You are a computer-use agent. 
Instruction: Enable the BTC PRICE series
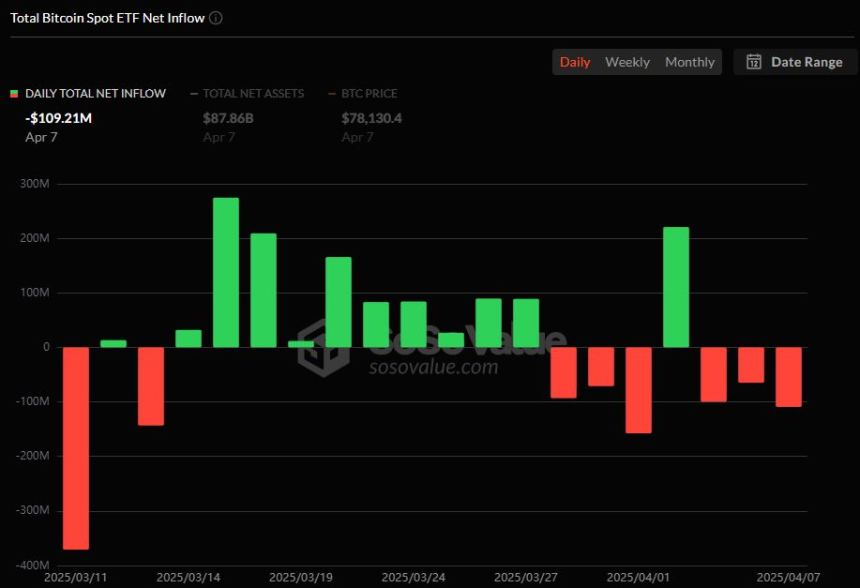coord(369,94)
